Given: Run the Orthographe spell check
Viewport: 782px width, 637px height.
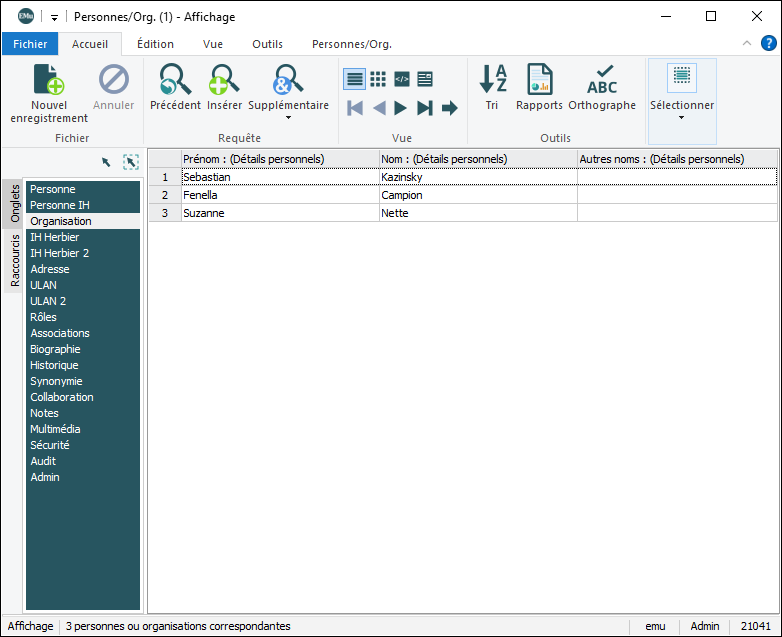Looking at the screenshot, I should click(602, 80).
